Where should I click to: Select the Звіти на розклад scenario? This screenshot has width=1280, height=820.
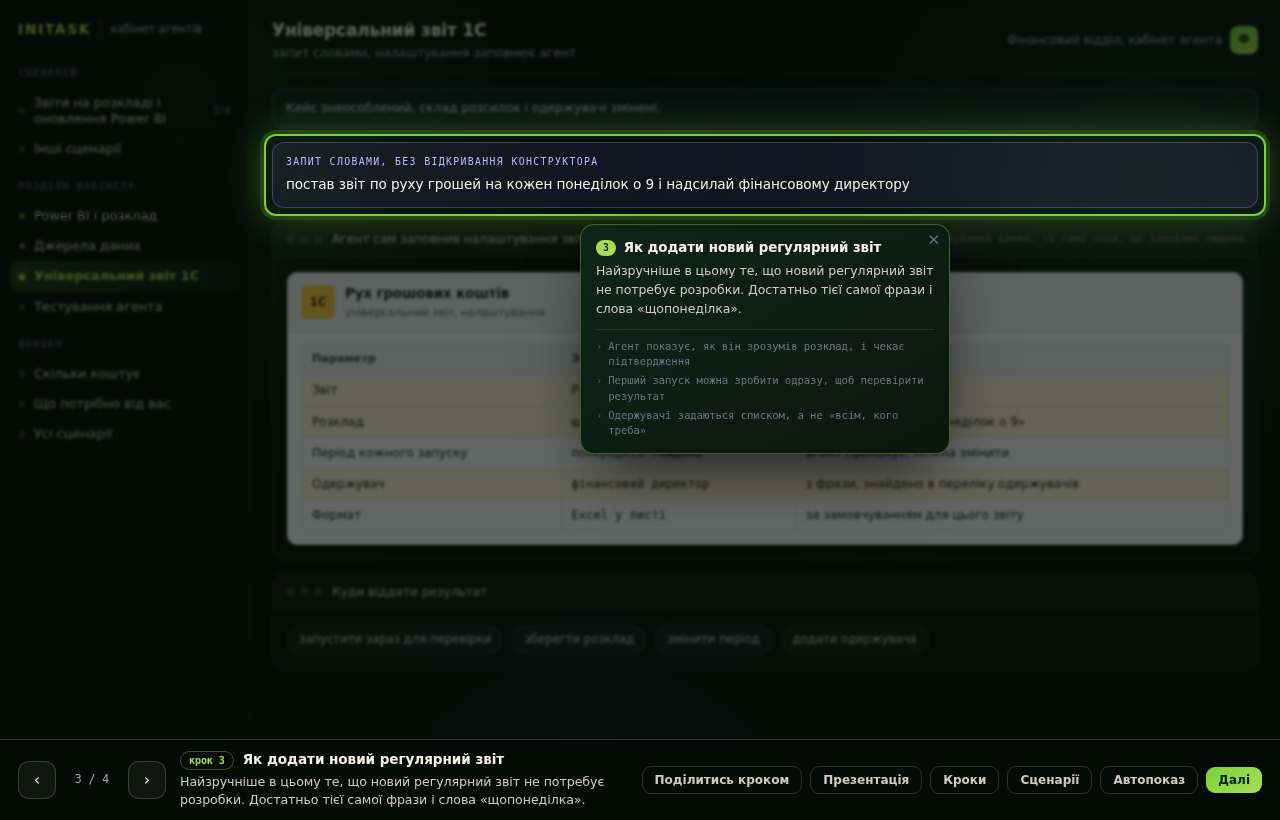(124, 110)
